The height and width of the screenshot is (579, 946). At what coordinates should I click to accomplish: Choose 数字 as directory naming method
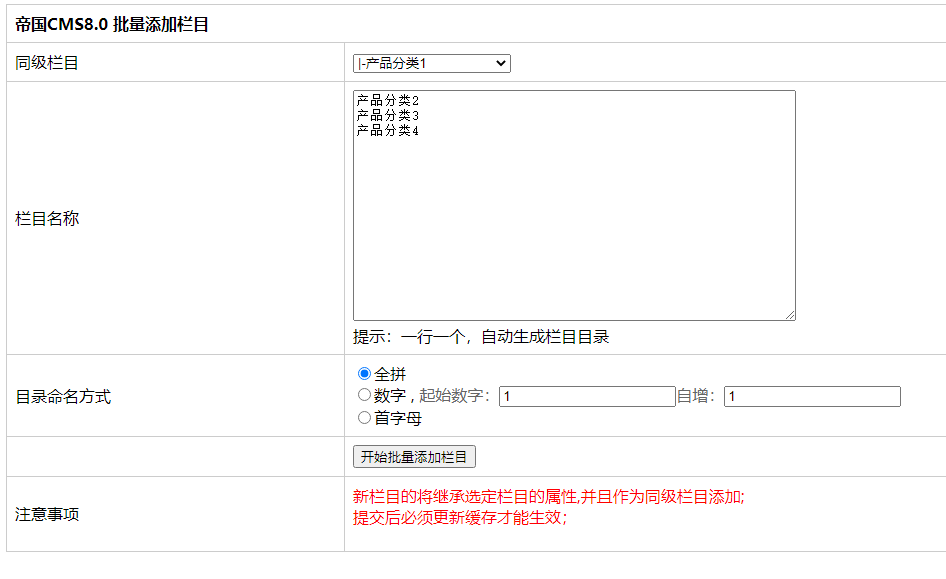[364, 395]
